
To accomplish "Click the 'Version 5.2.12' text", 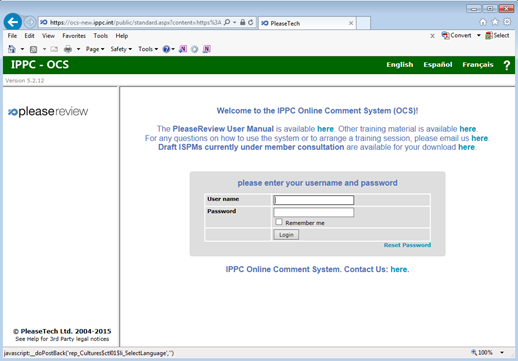I will tap(25, 81).
